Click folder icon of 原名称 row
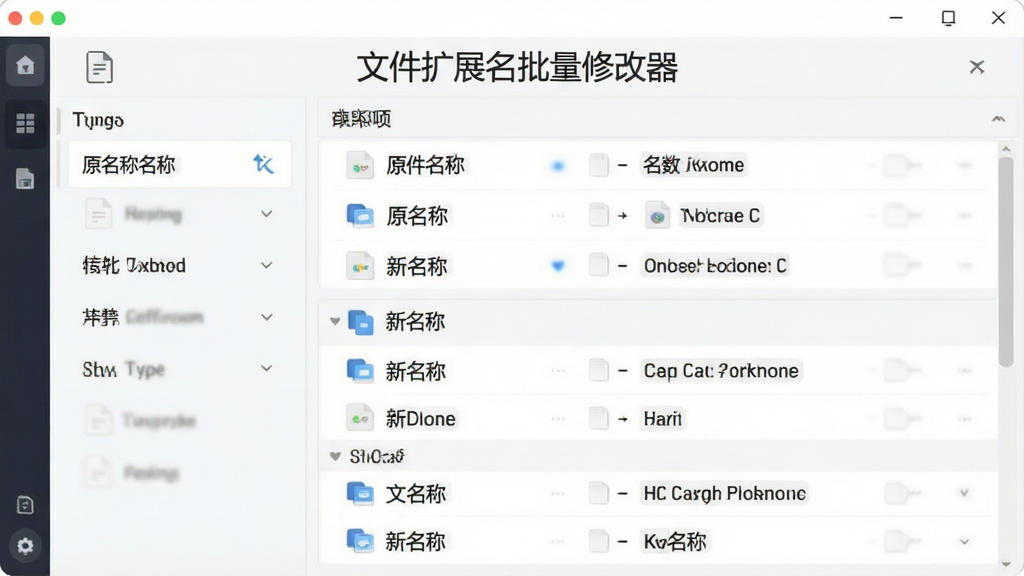Image resolution: width=1024 pixels, height=576 pixels. tap(360, 216)
